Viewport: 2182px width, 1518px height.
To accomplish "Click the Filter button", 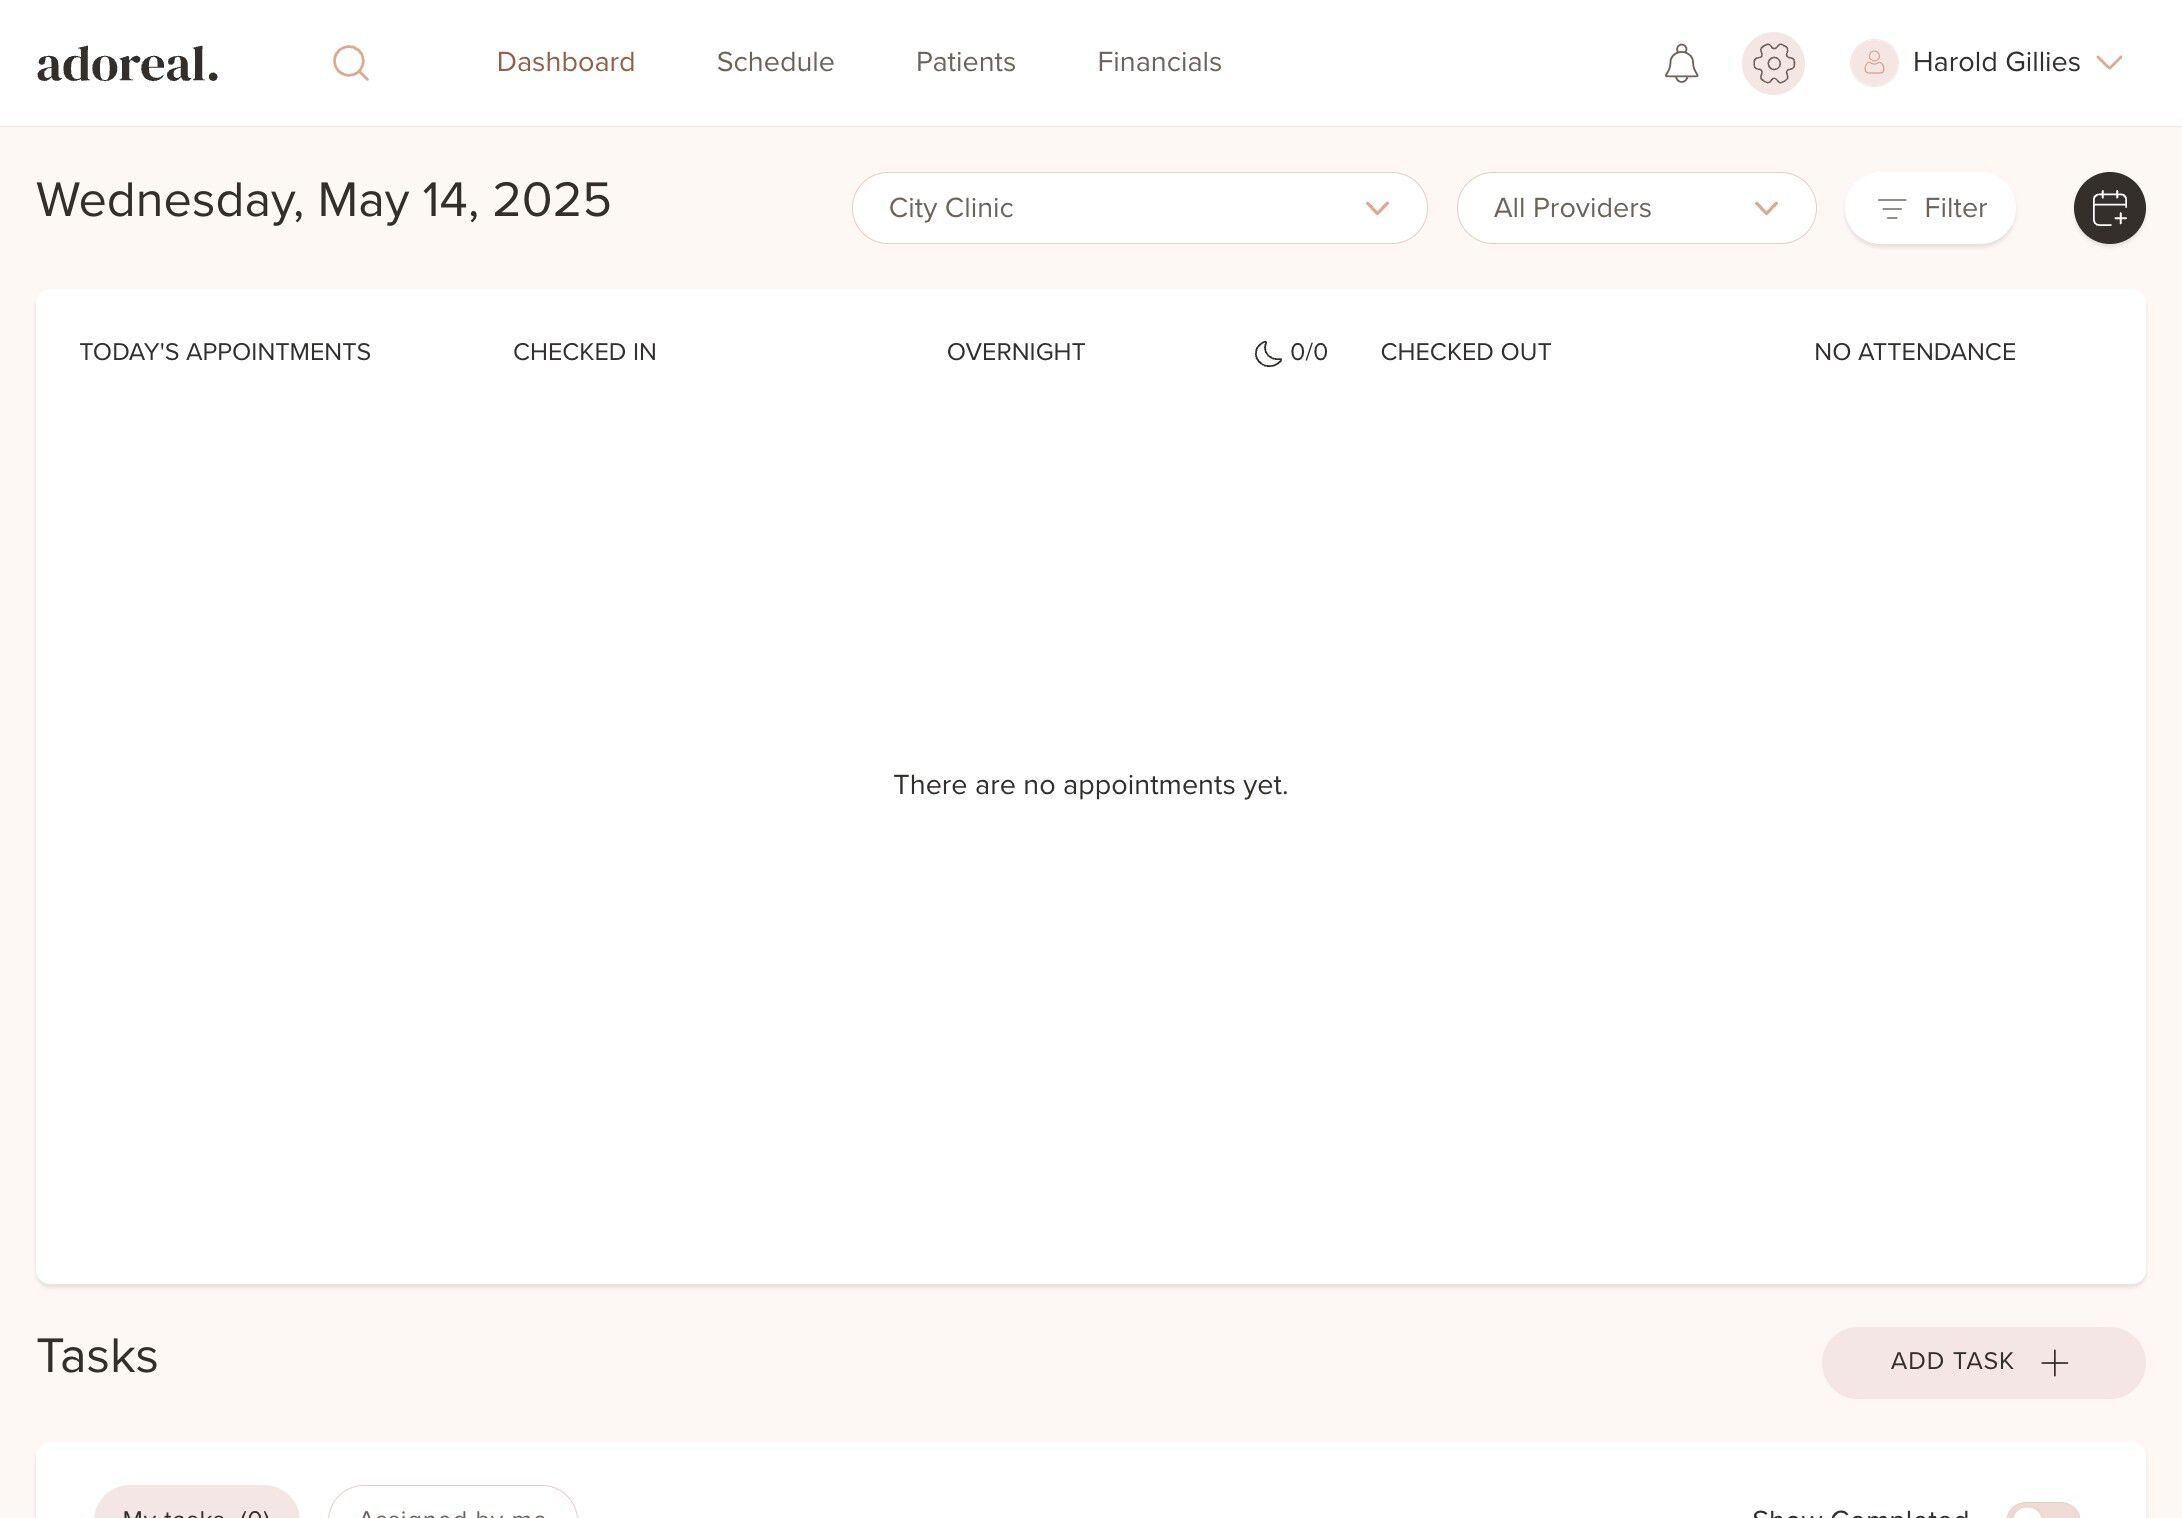I will pos(1930,208).
